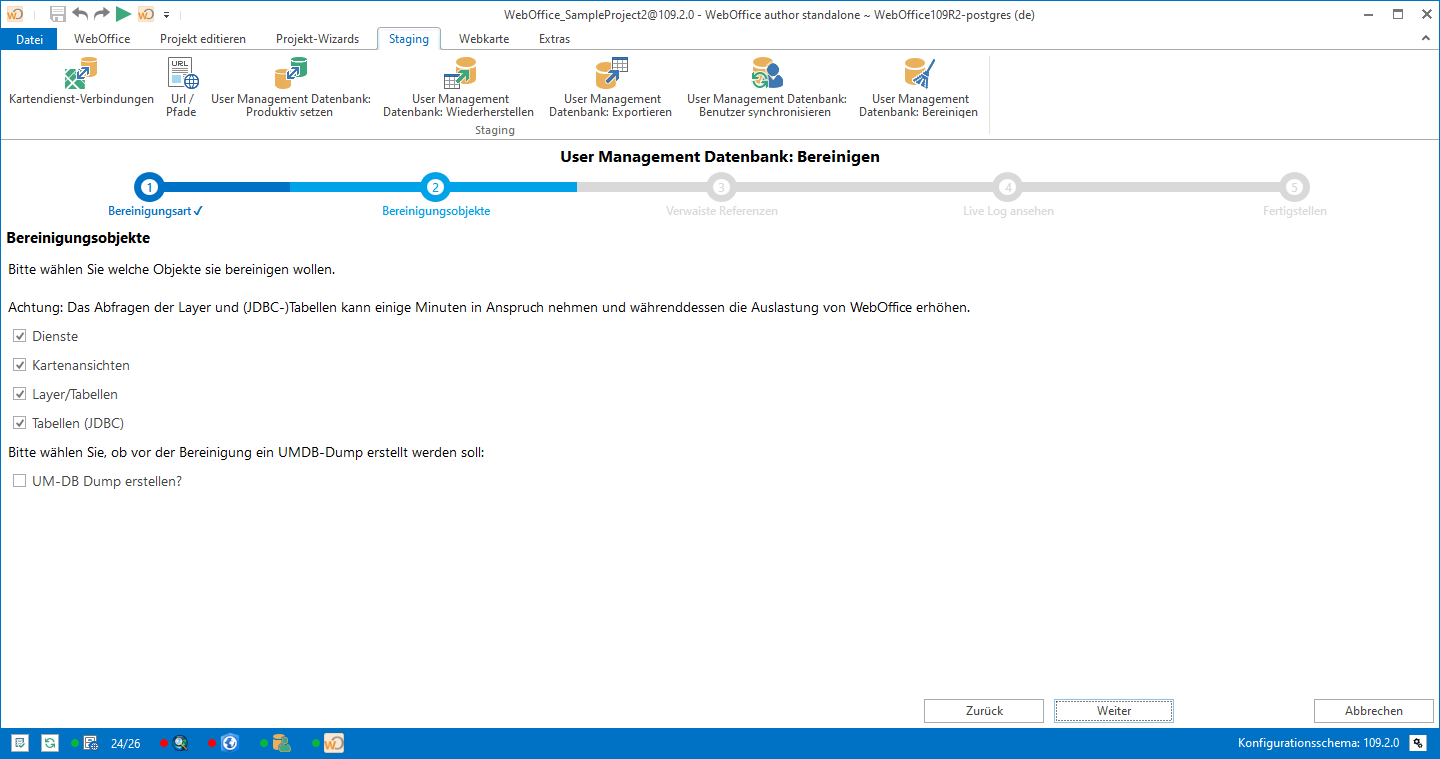Click the green play icon in quick access toolbar
Image resolution: width=1440 pixels, height=759 pixels.
123,14
